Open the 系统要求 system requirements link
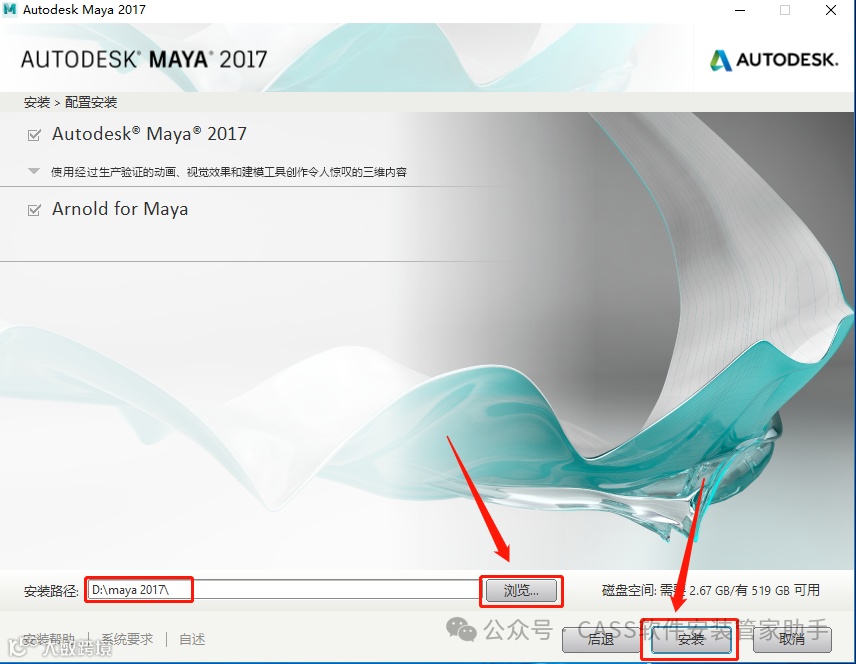Screen dimensions: 856x664 pos(127,639)
